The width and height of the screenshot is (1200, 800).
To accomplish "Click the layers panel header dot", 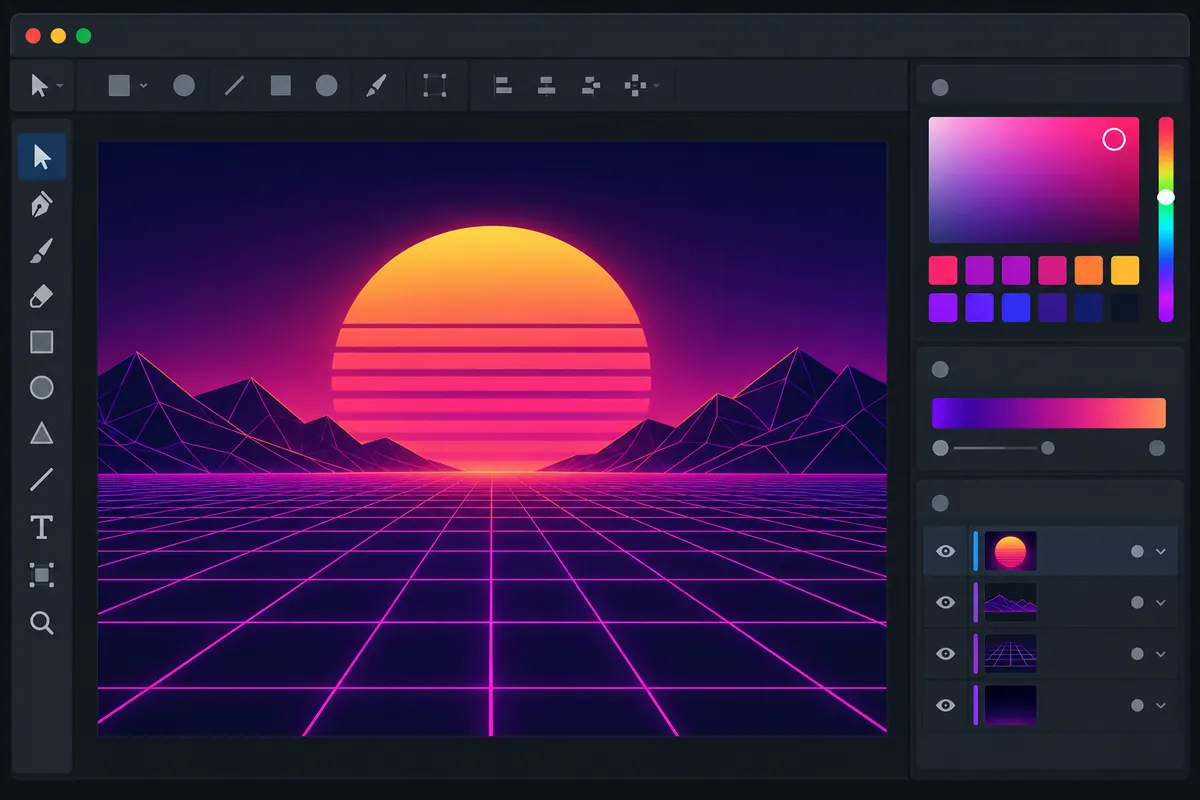I will click(940, 503).
